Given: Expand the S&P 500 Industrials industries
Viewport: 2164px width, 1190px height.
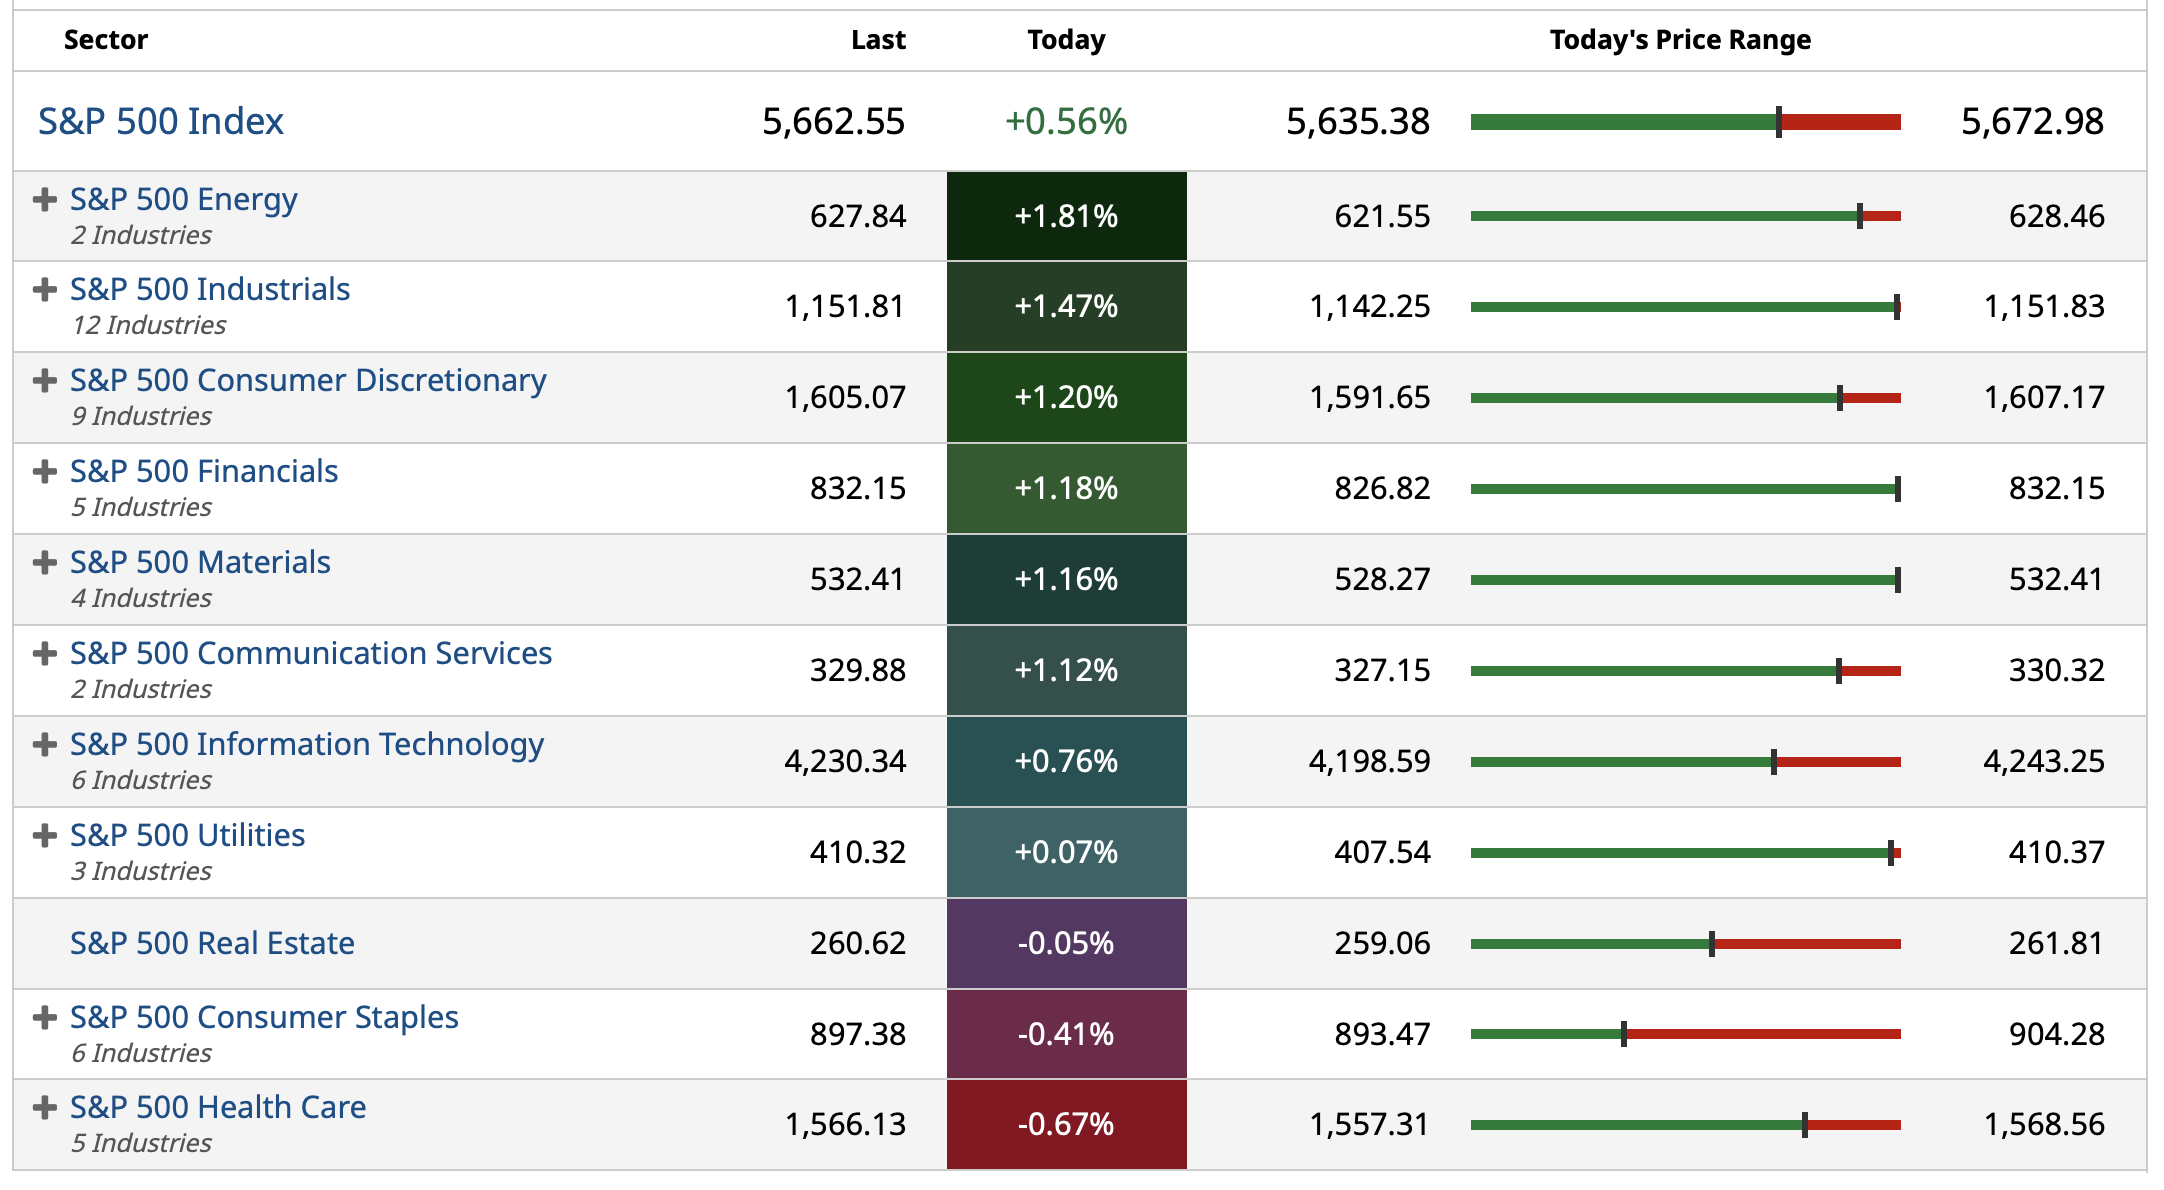Looking at the screenshot, I should tap(44, 289).
